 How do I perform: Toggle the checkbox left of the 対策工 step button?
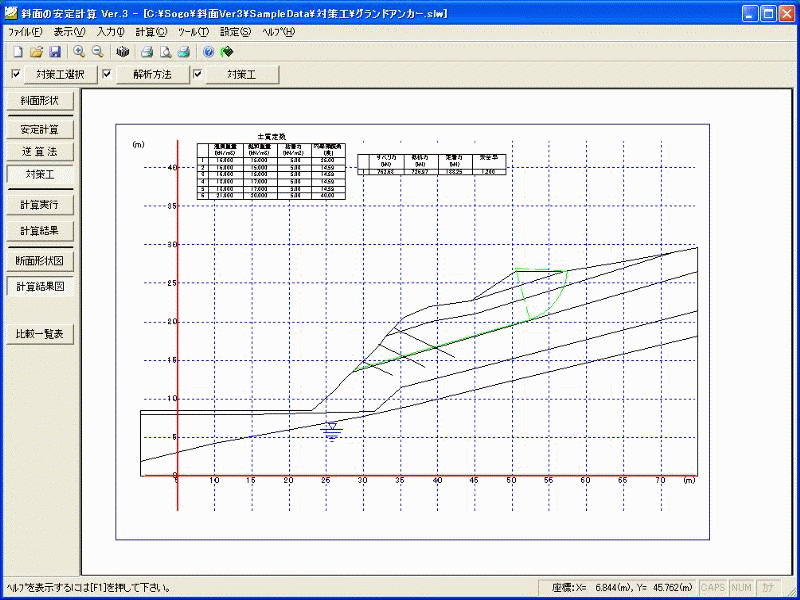(197, 74)
